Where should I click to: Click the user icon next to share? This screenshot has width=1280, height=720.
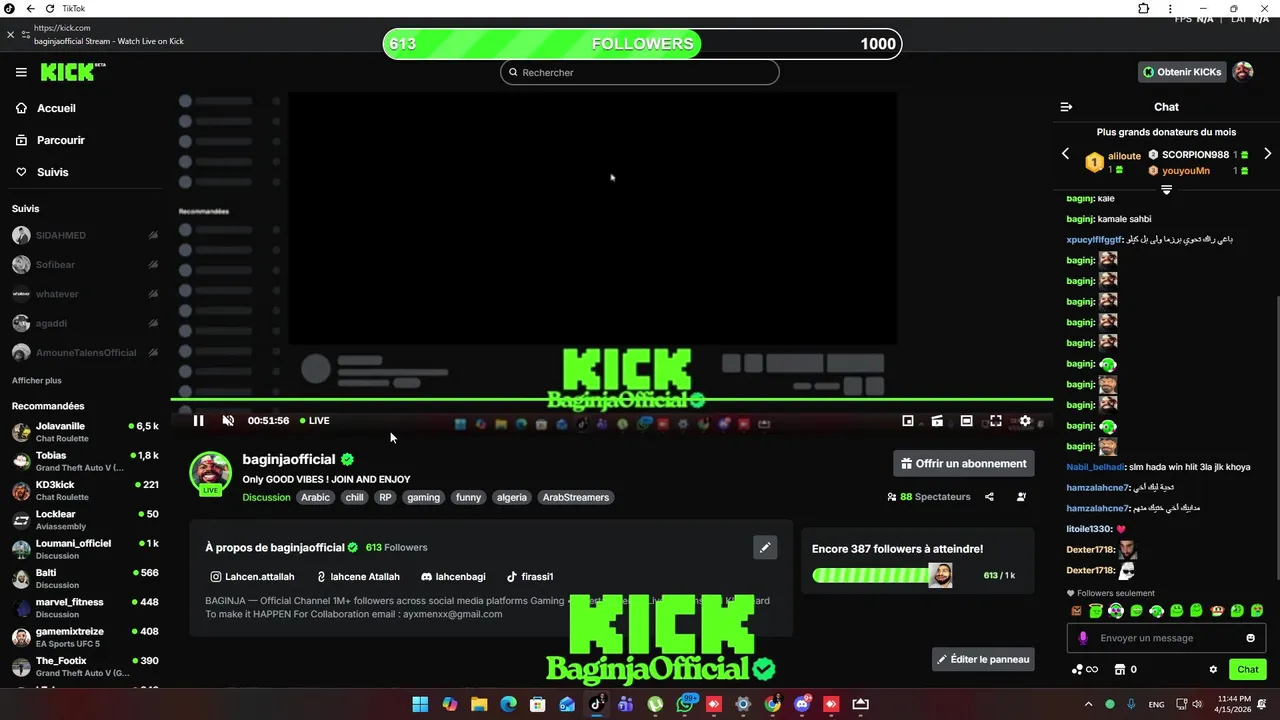tap(1021, 497)
